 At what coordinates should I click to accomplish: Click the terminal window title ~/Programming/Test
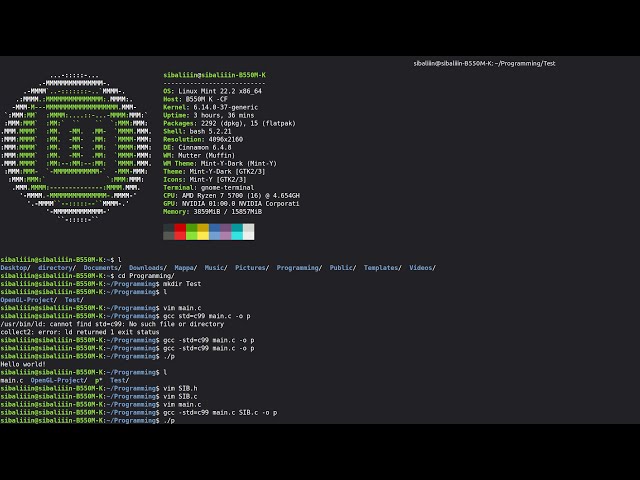(x=484, y=63)
